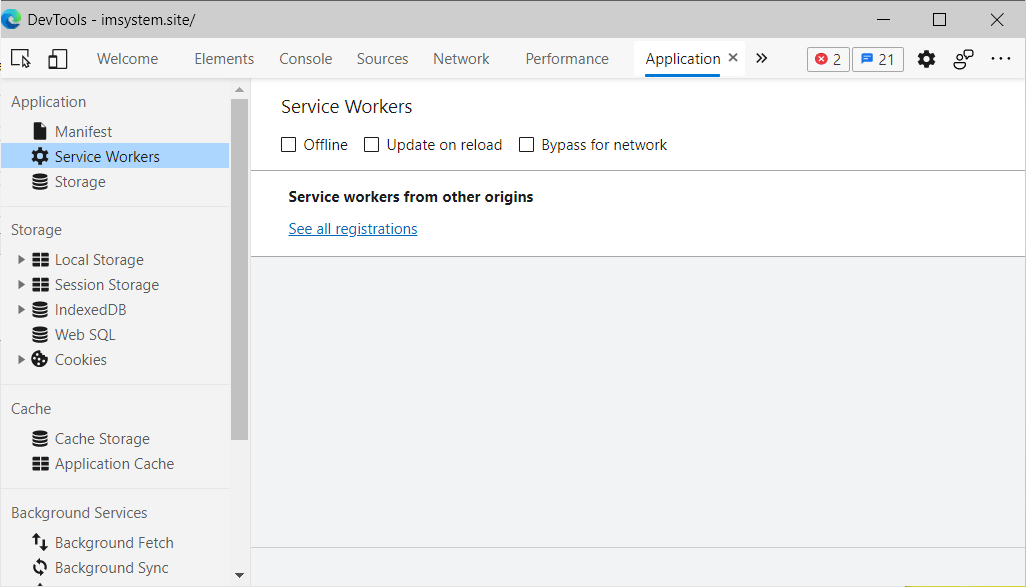Toggle the device emulation icon
Image resolution: width=1026 pixels, height=587 pixels.
[x=57, y=58]
